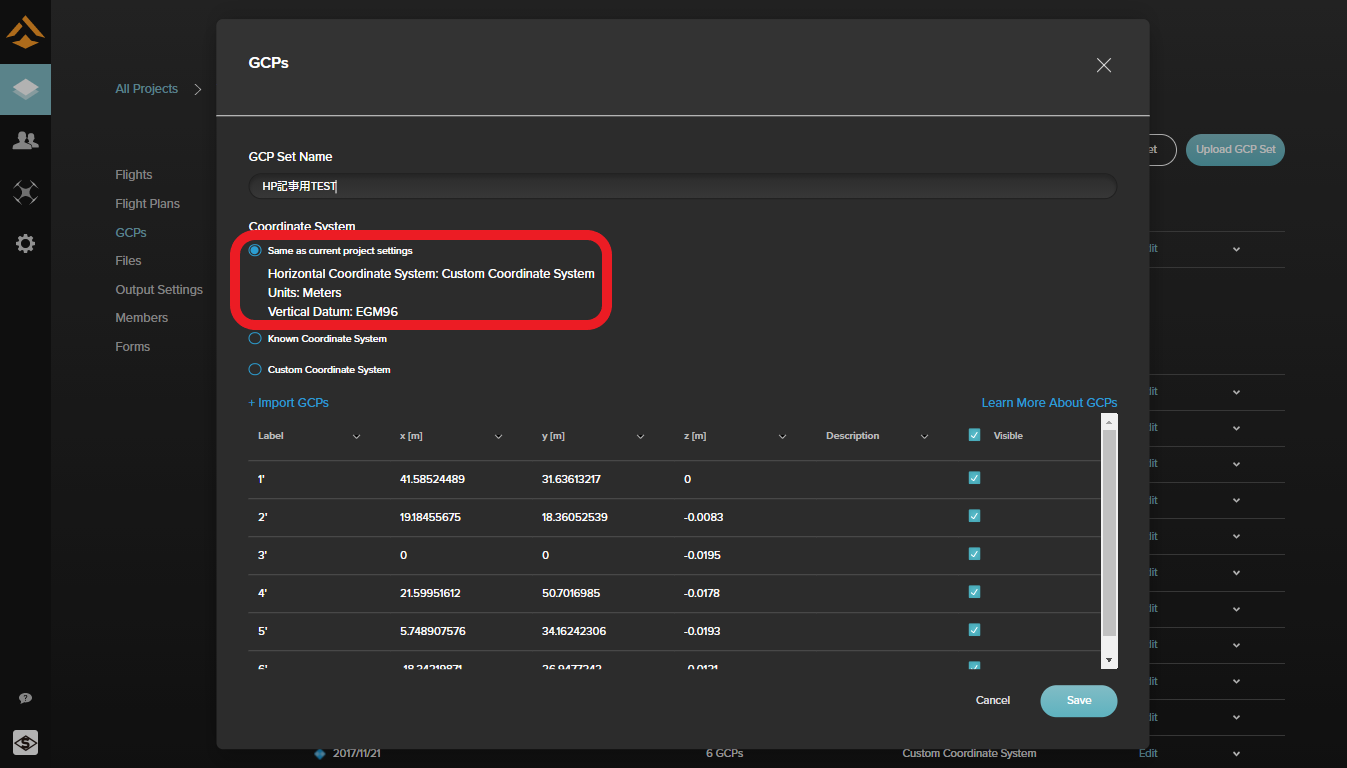Close the GCPs dialog with X

coord(1104,65)
